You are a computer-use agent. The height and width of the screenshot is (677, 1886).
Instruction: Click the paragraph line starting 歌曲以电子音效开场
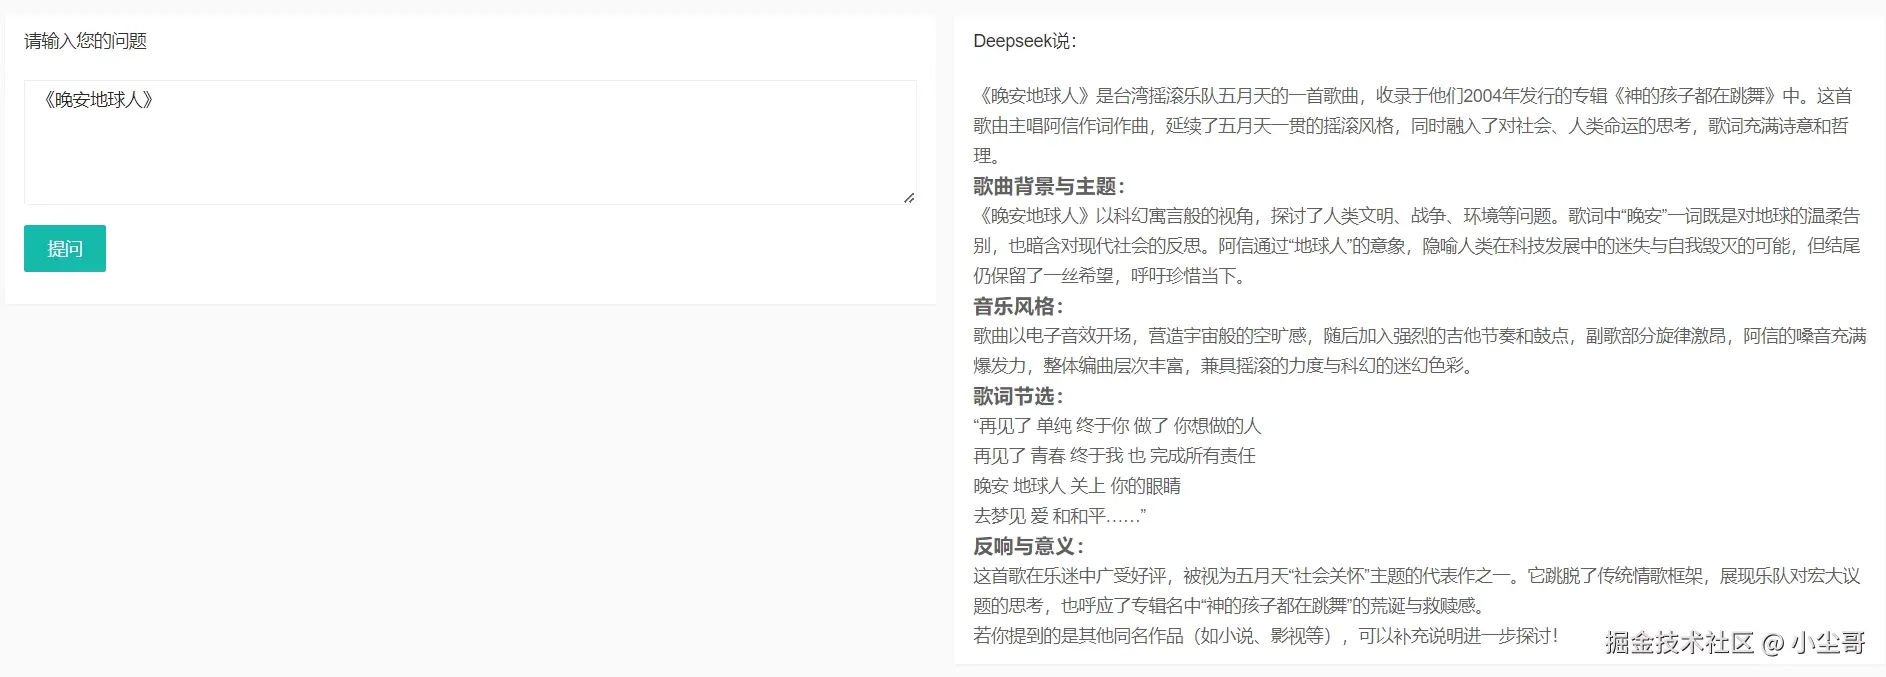1420,336
